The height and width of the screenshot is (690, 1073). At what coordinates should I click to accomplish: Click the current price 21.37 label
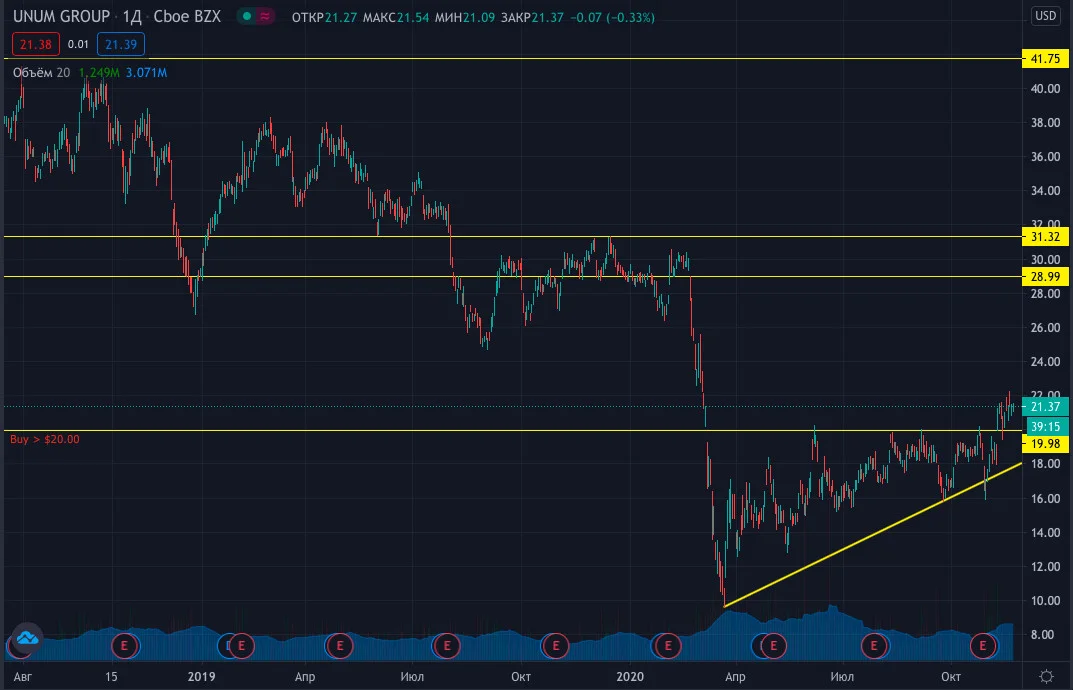[1045, 407]
